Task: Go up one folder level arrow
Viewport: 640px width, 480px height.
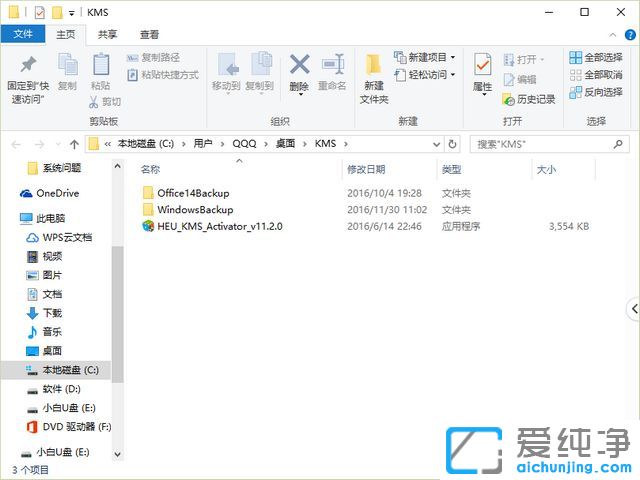Action: pos(74,144)
